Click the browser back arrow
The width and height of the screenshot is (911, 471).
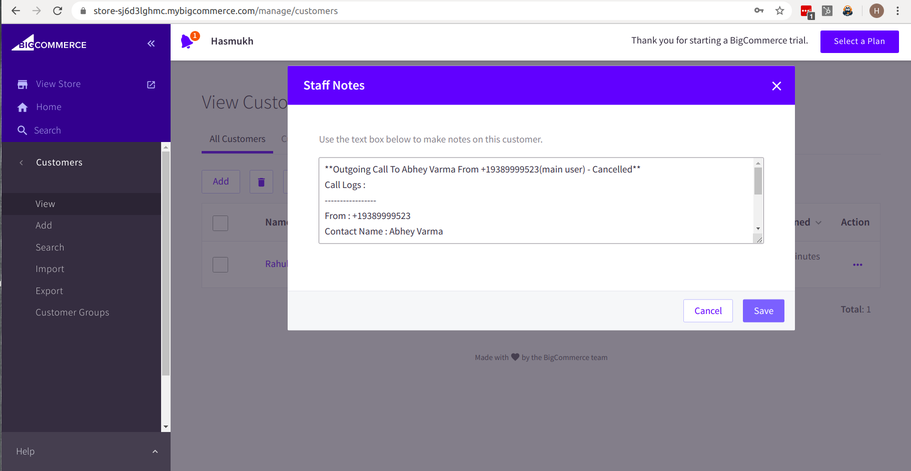point(16,10)
